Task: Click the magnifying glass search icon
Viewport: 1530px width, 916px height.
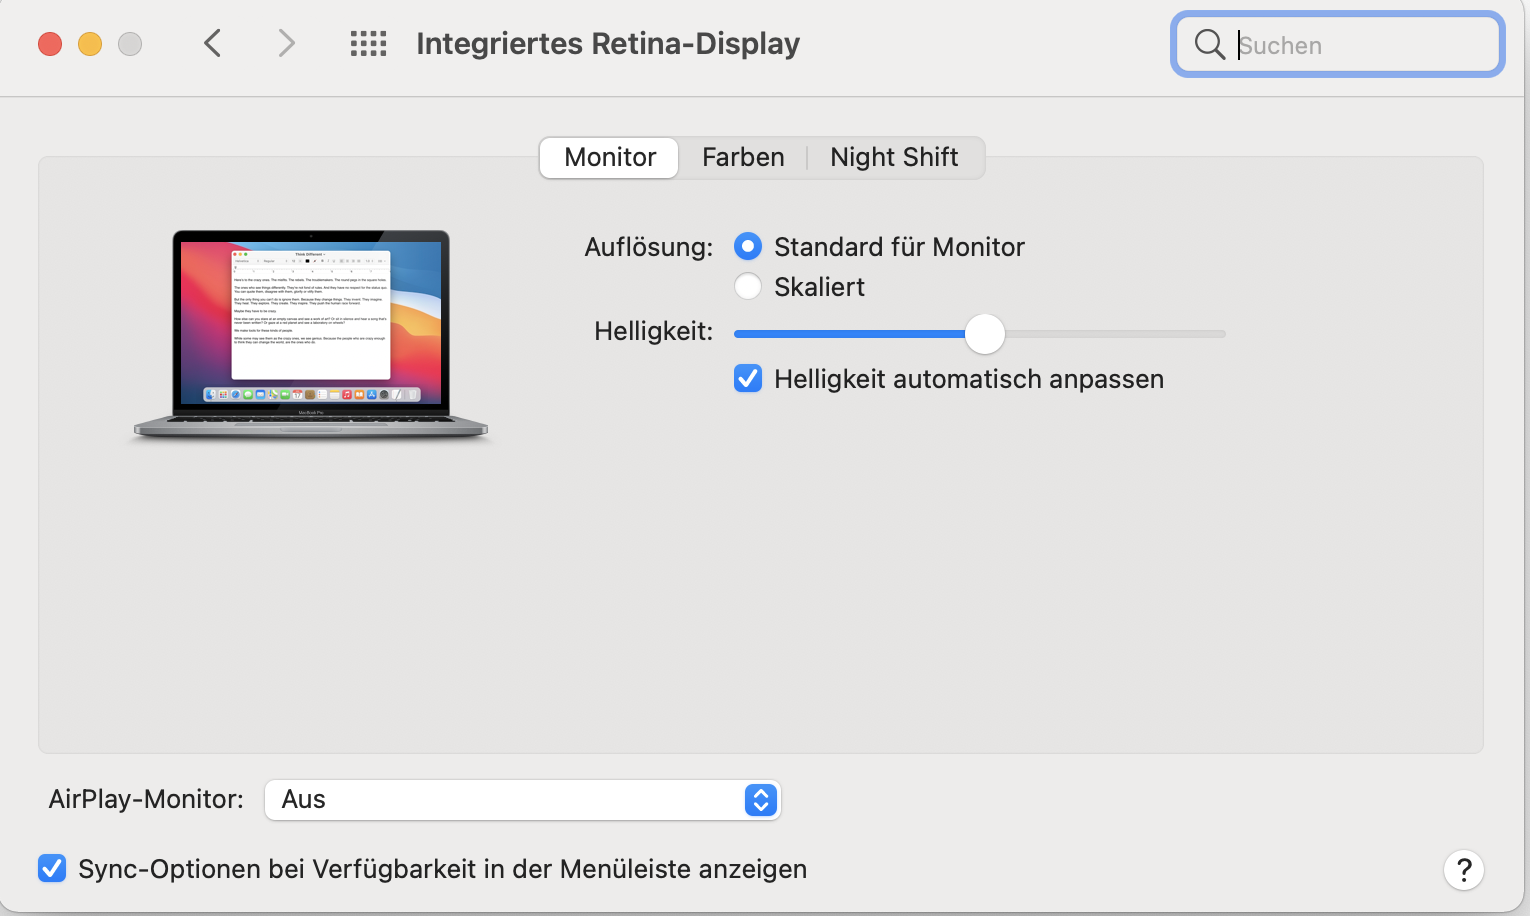Action: tap(1210, 44)
